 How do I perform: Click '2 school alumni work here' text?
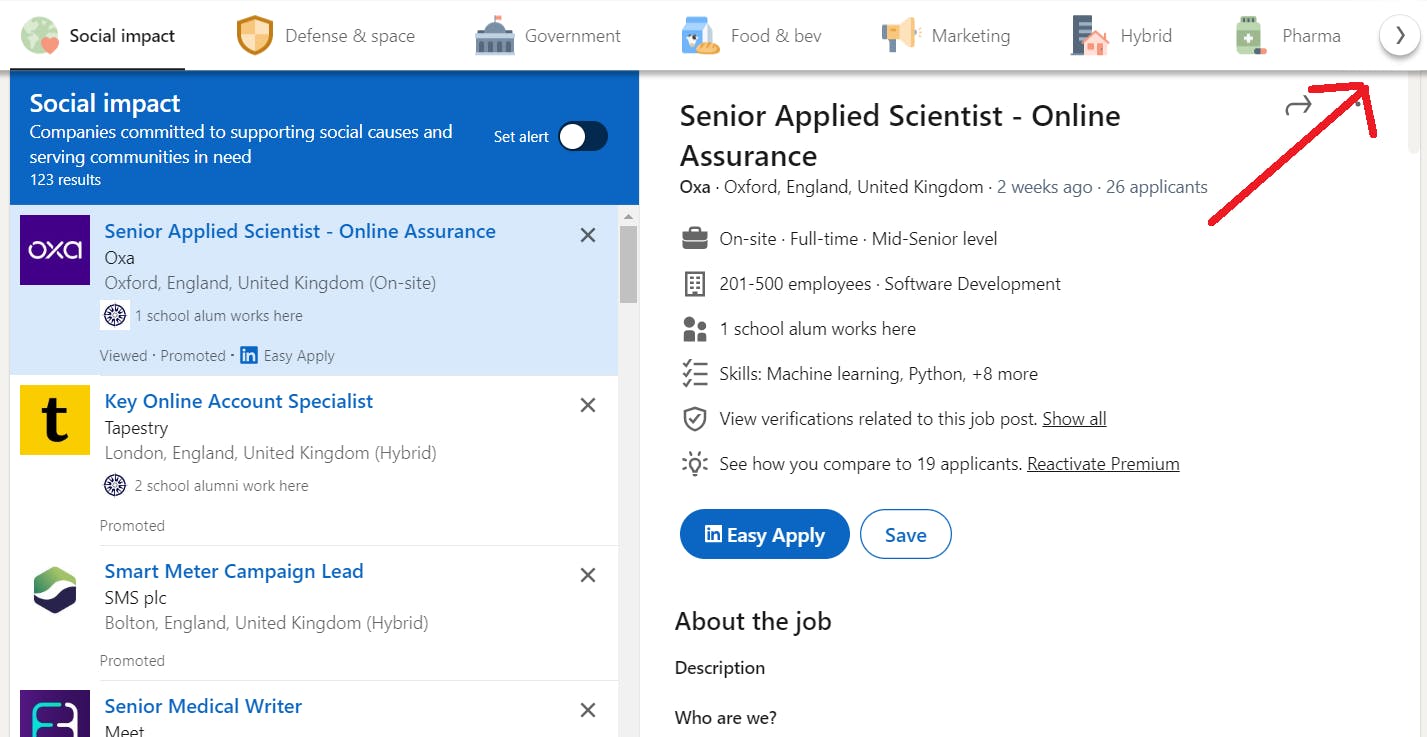point(221,486)
